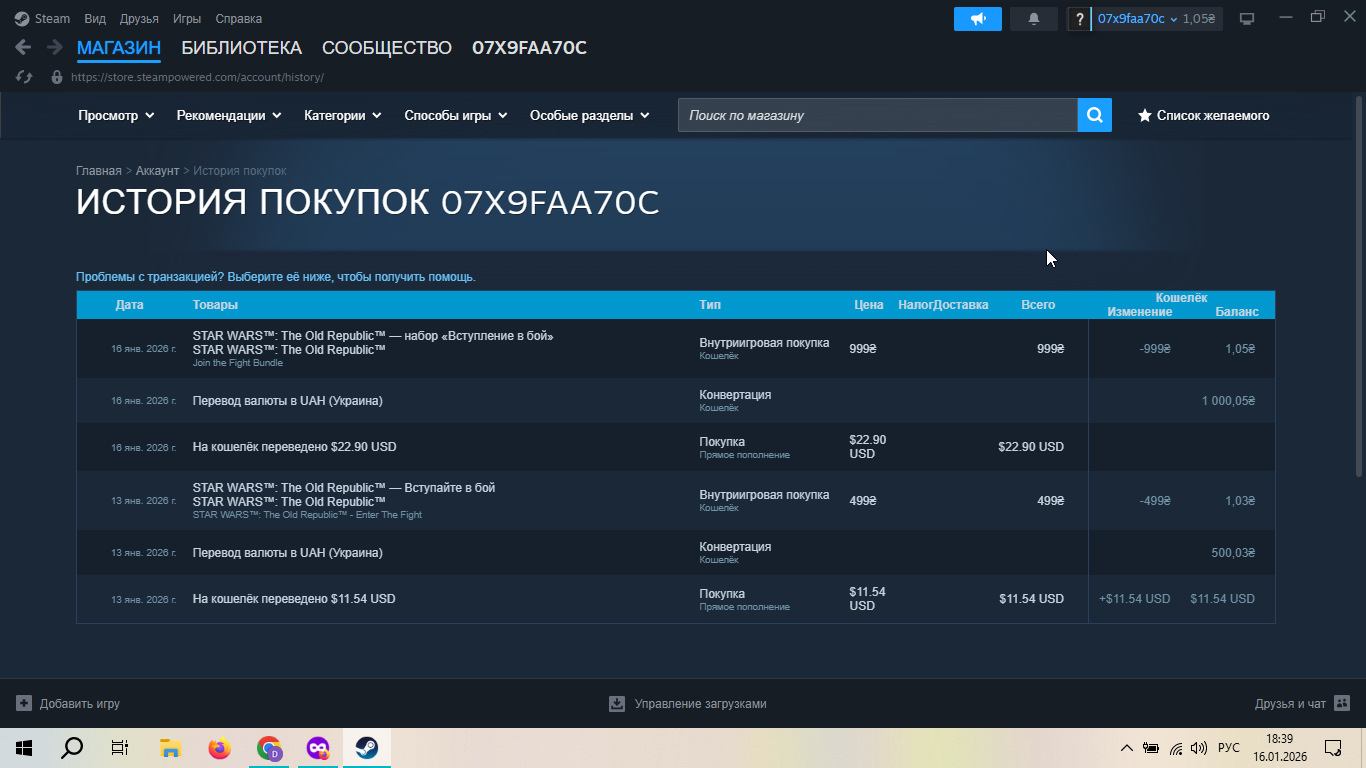Open the Друзья menu
This screenshot has height=768, width=1366.
[139, 19]
